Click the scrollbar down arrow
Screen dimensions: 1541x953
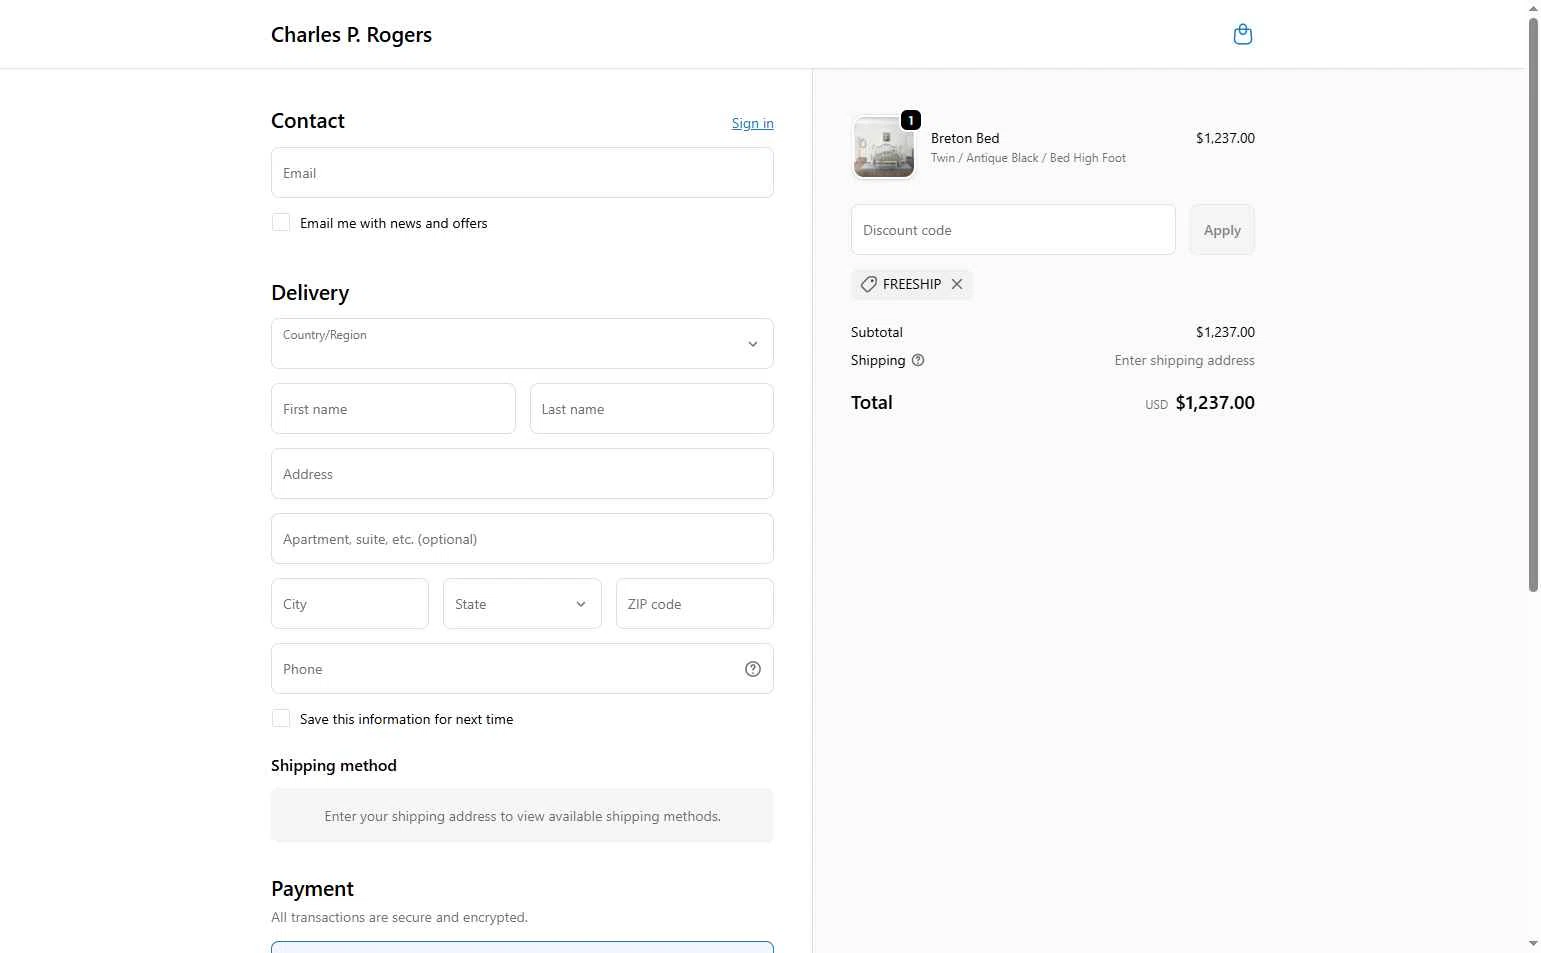[1533, 944]
